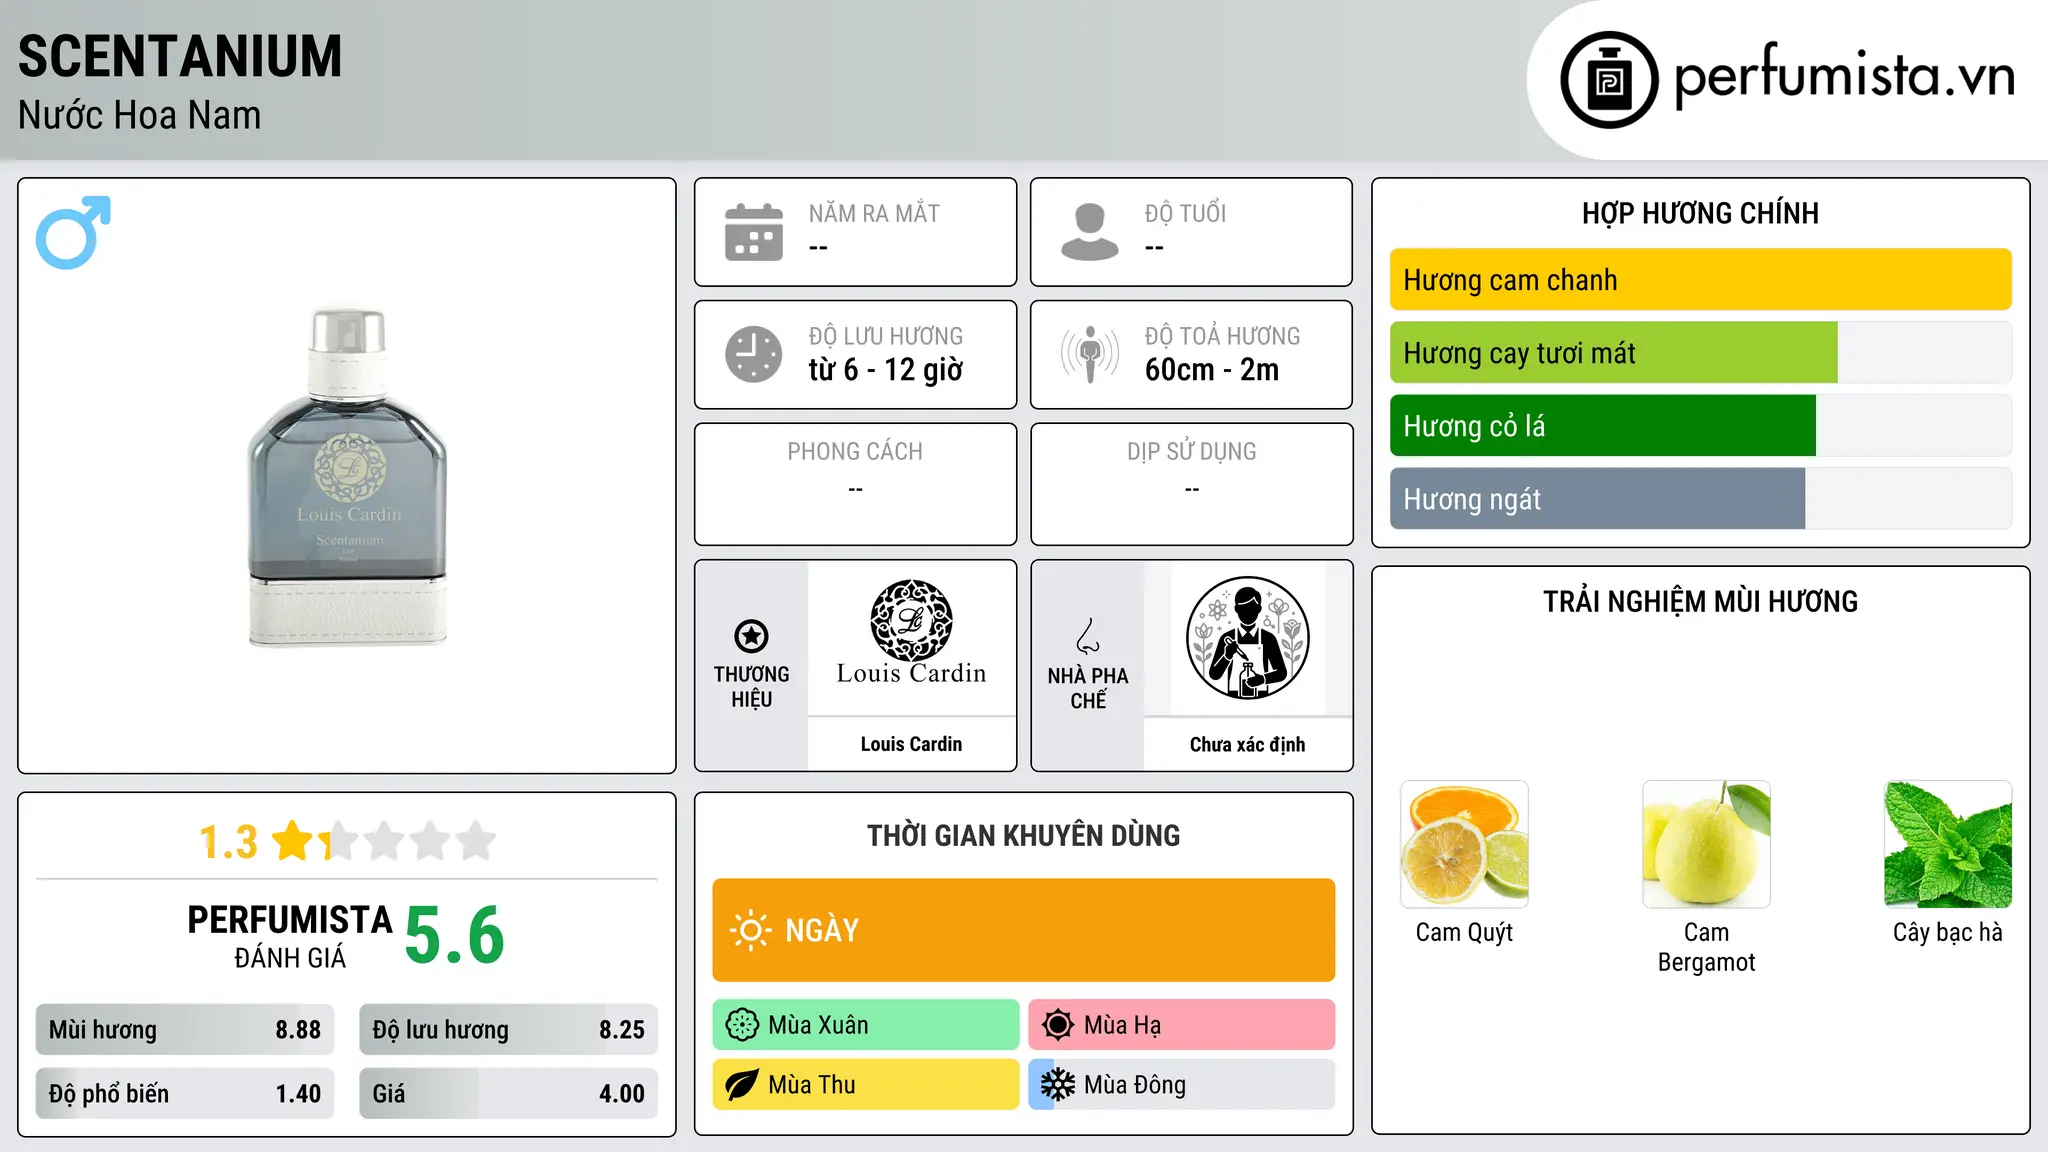This screenshot has width=2048, height=1152.
Task: Click the Nước Hoa Nam subtitle
Action: point(139,115)
